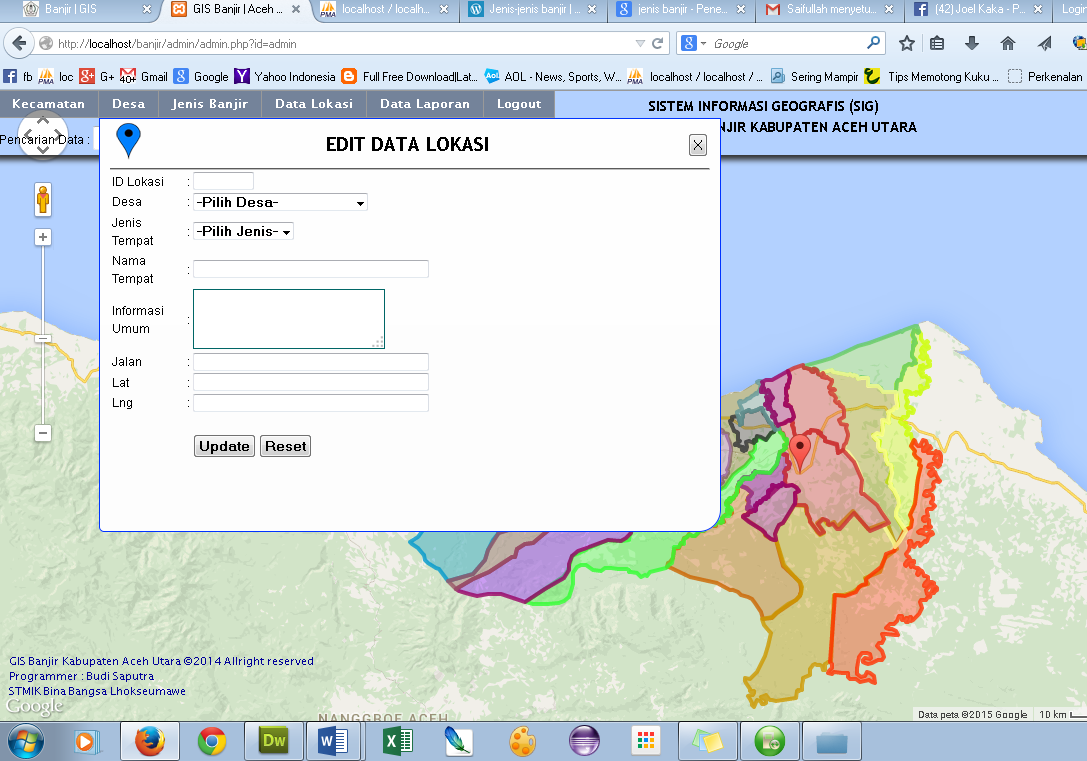Click the blue marker icon in the edit dialog
Viewport: 1087px width, 761px height.
127,140
